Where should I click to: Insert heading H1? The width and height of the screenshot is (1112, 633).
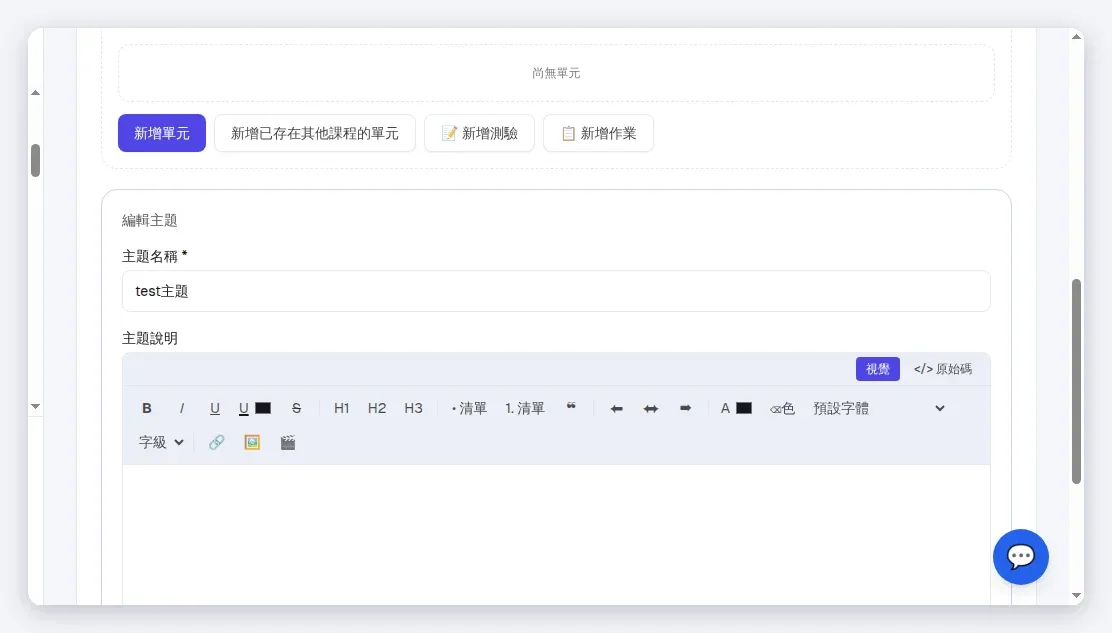342,408
